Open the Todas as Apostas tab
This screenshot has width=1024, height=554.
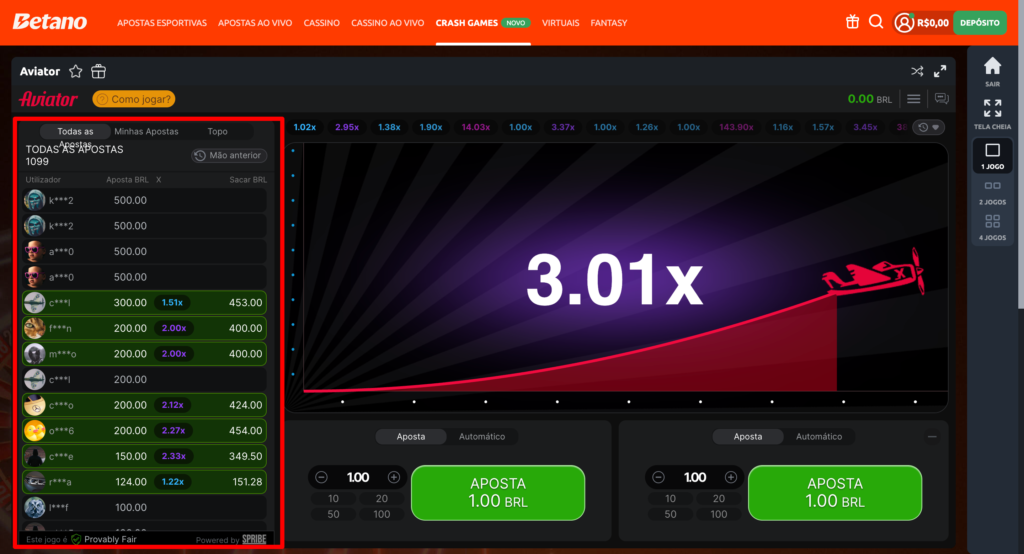coord(75,131)
